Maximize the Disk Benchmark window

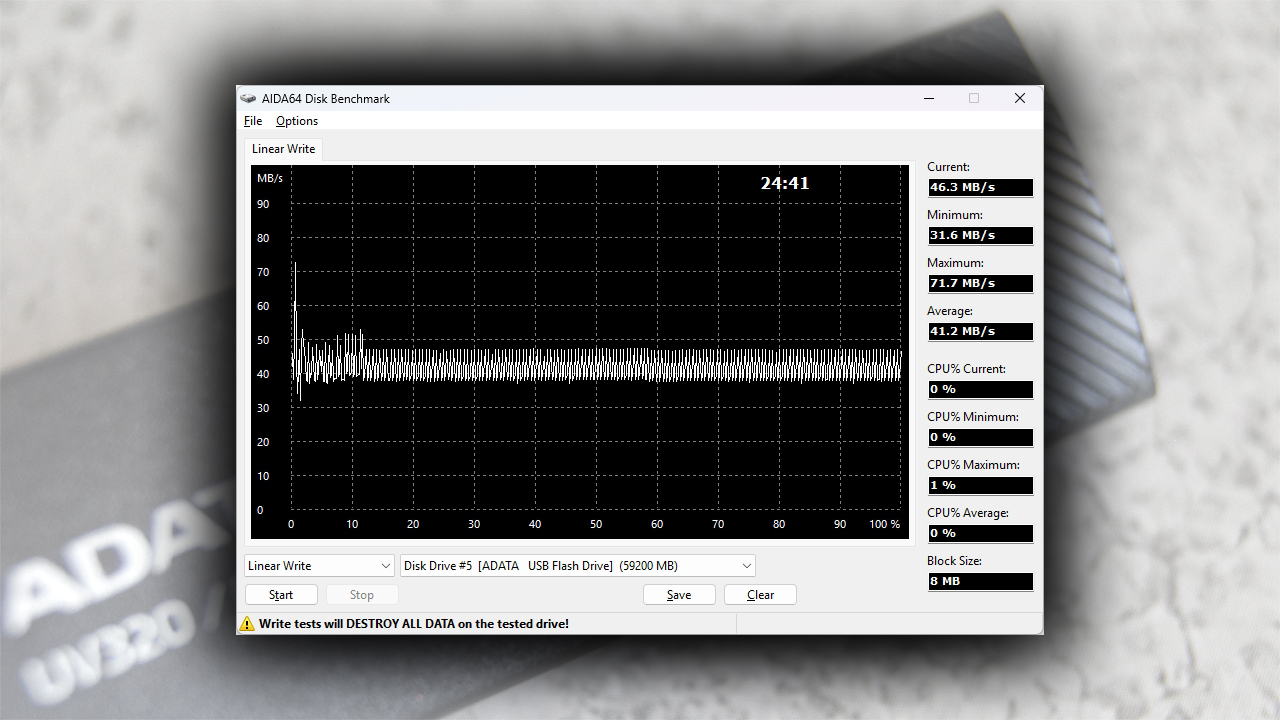[x=974, y=98]
